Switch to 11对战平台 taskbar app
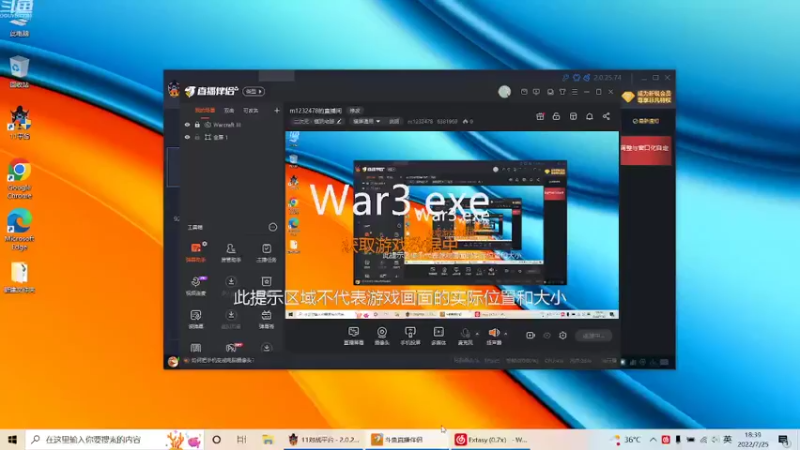 (x=324, y=439)
